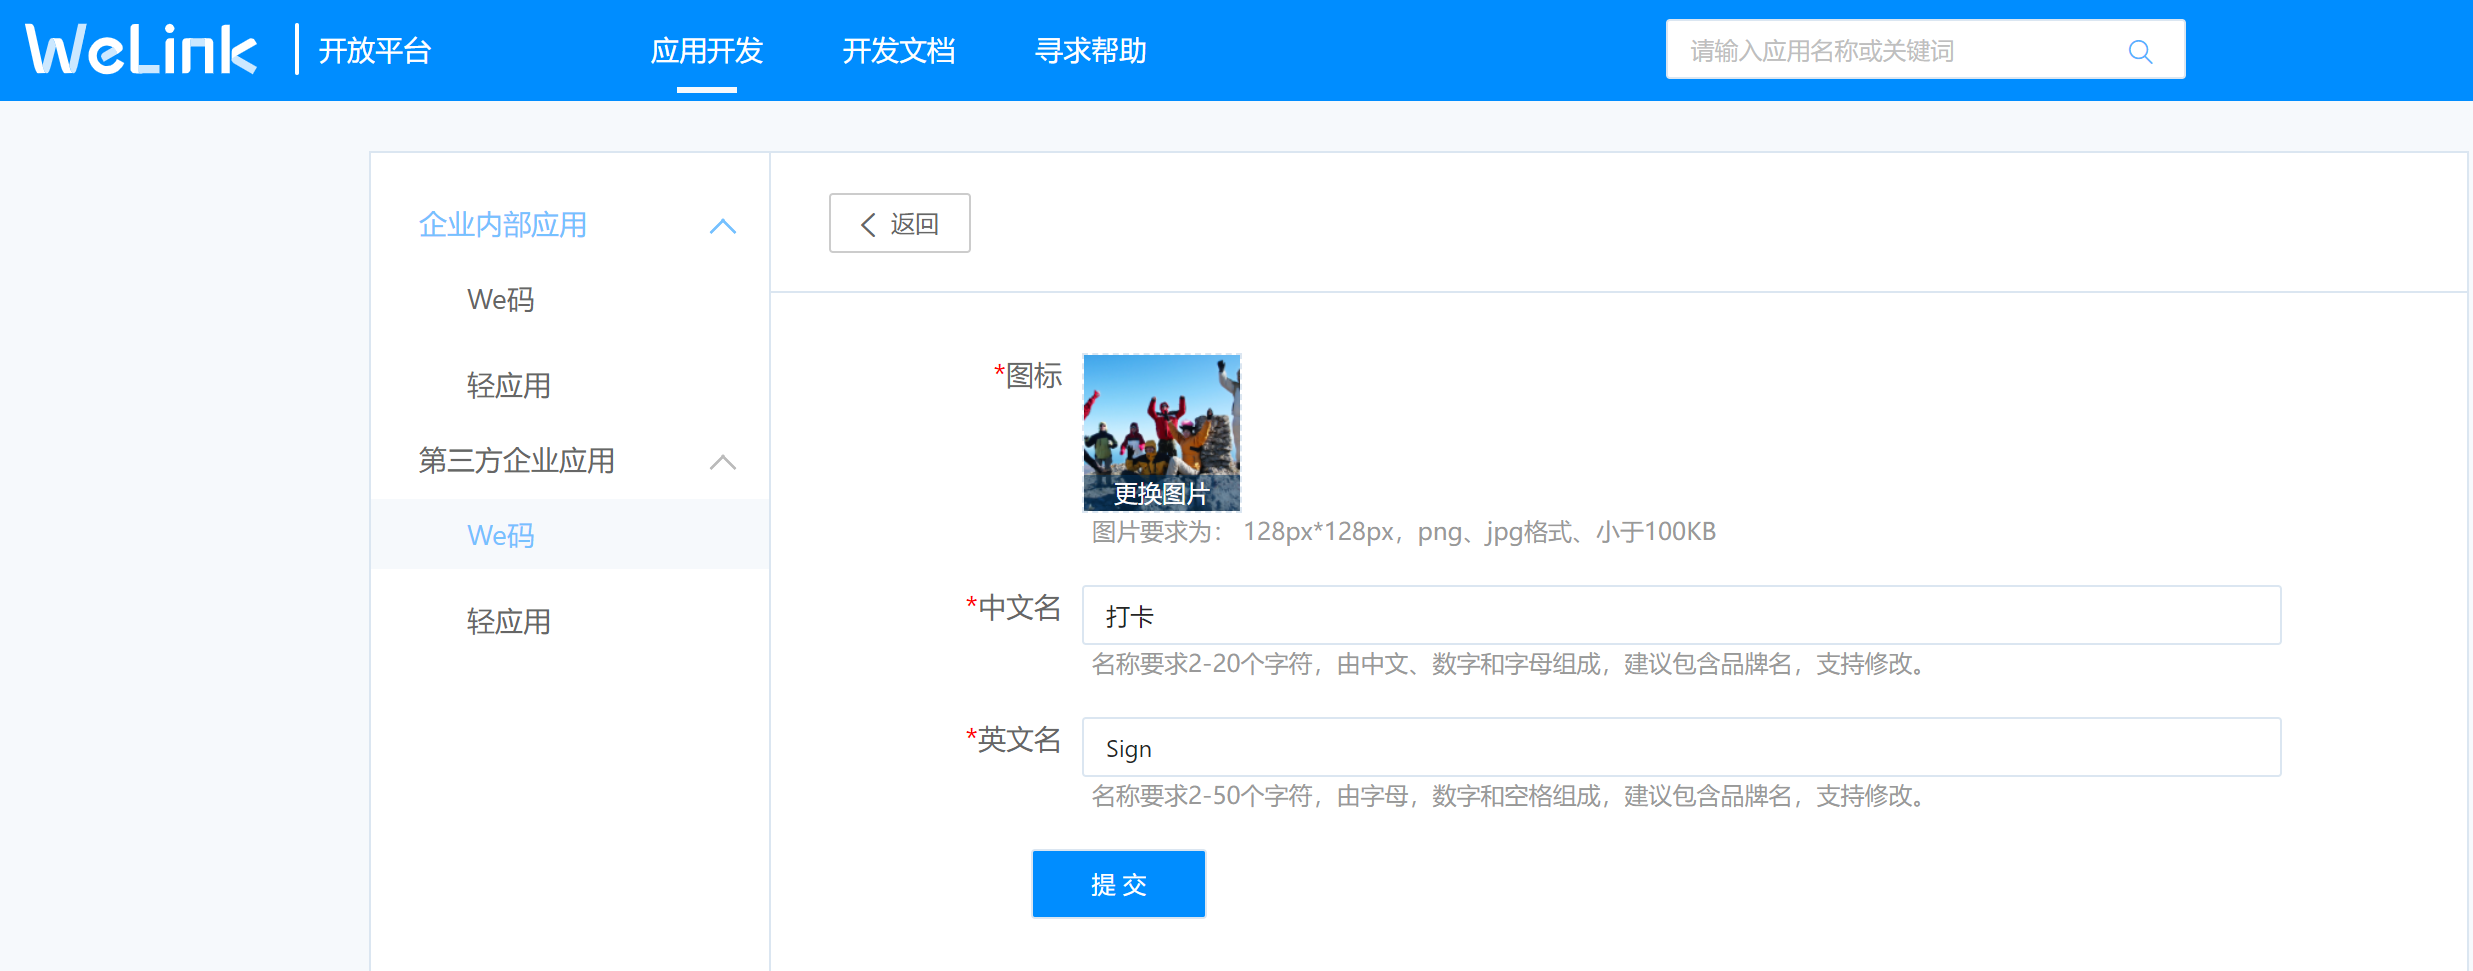
Task: Select We码 under 企业内部应用
Action: coord(500,299)
